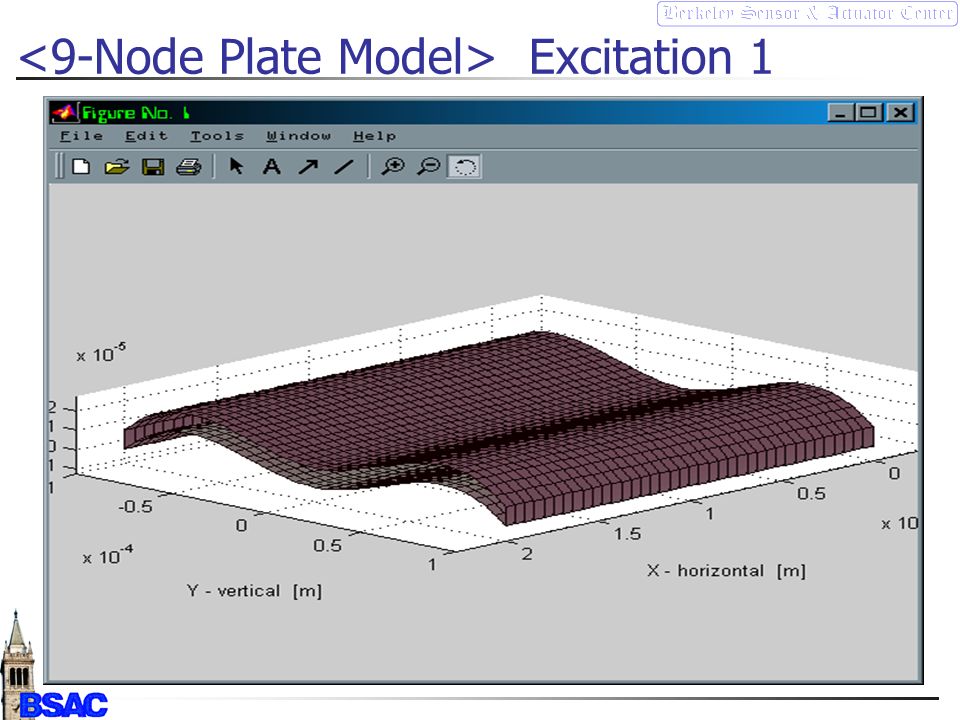The height and width of the screenshot is (720, 960).
Task: Minimize the Figure No. 1 window
Action: tap(841, 113)
